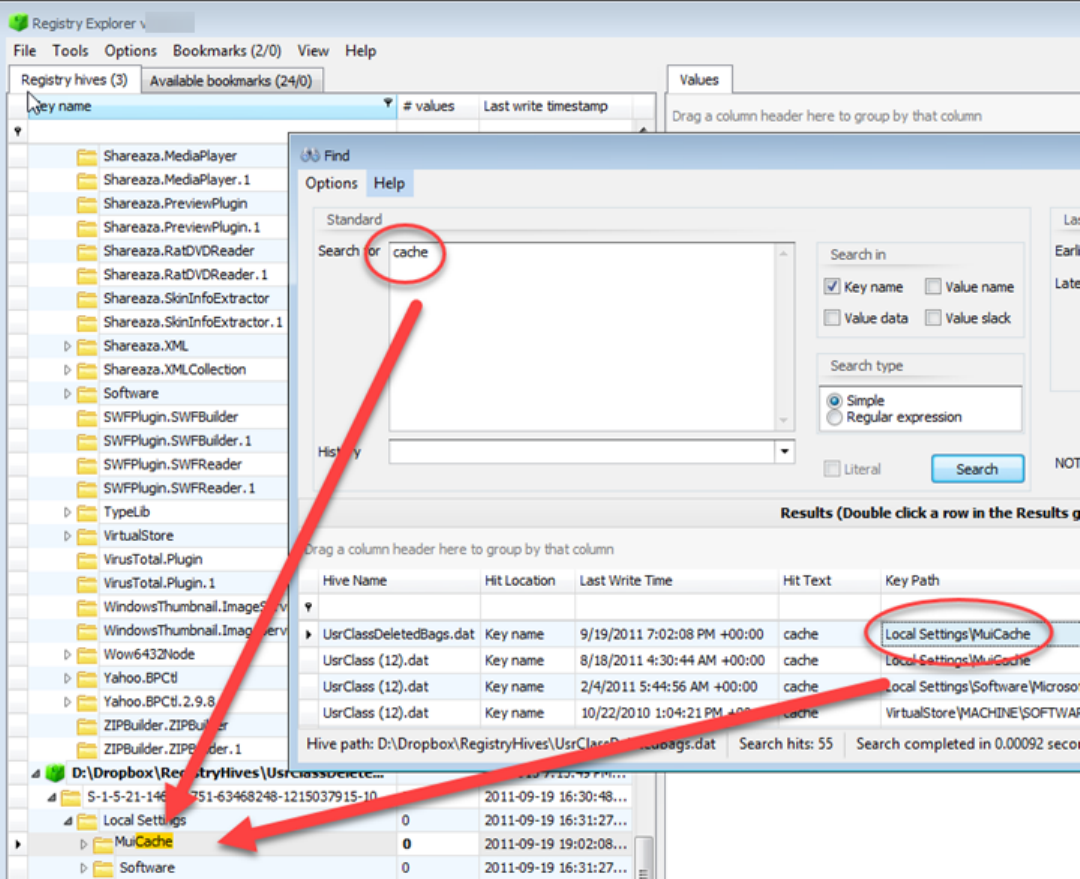Image resolution: width=1080 pixels, height=879 pixels.
Task: Click the Shareaza.XML folder icon
Action: [x=87, y=347]
